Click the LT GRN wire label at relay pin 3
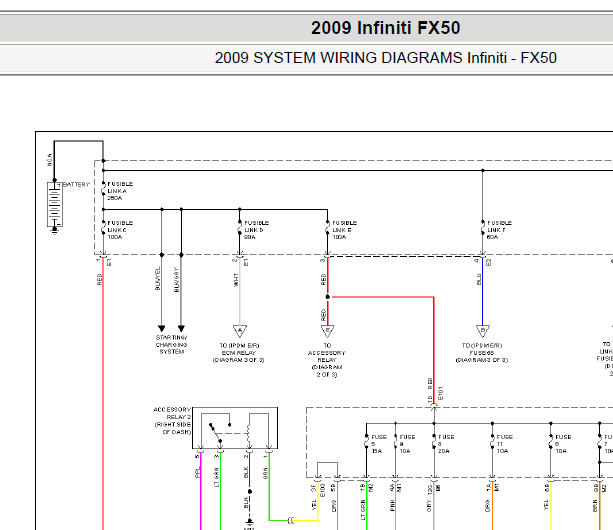Screen dimensions: 613x530 (x=216, y=477)
